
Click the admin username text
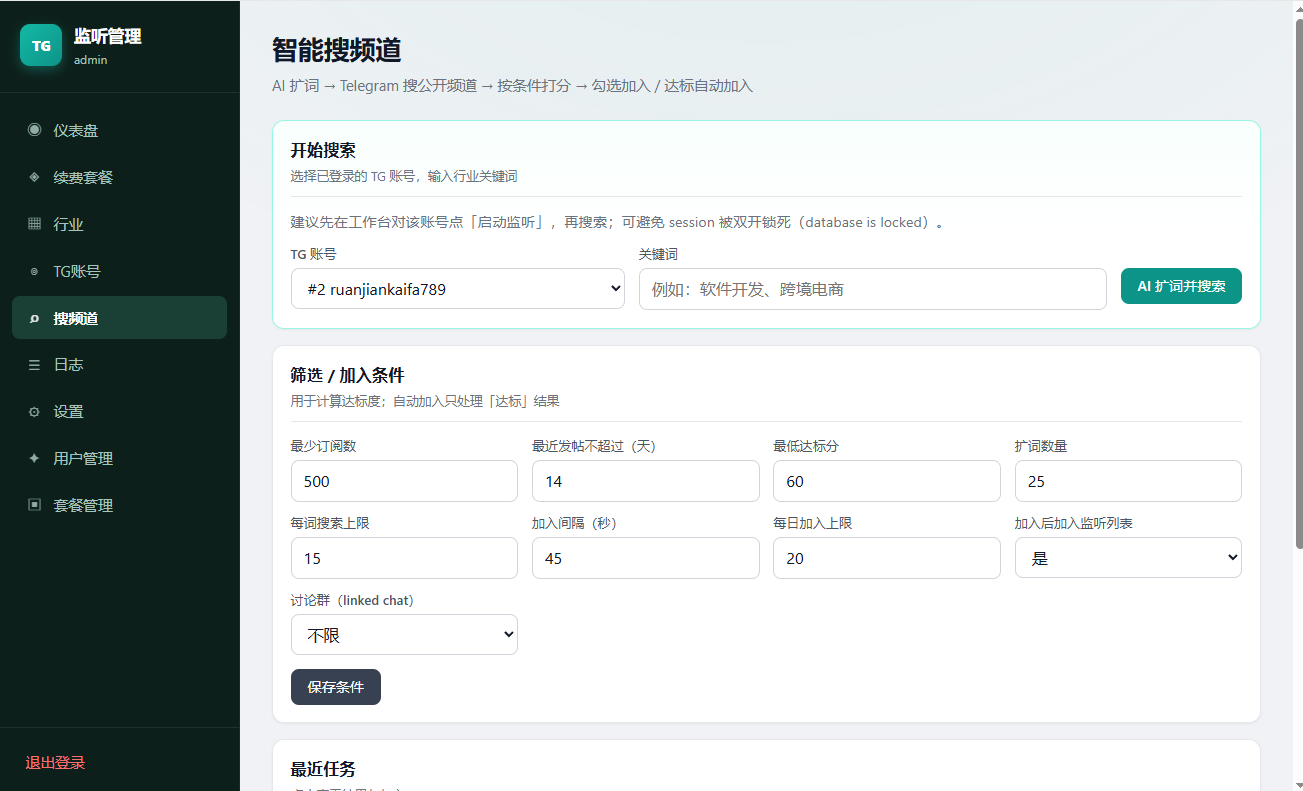click(91, 59)
